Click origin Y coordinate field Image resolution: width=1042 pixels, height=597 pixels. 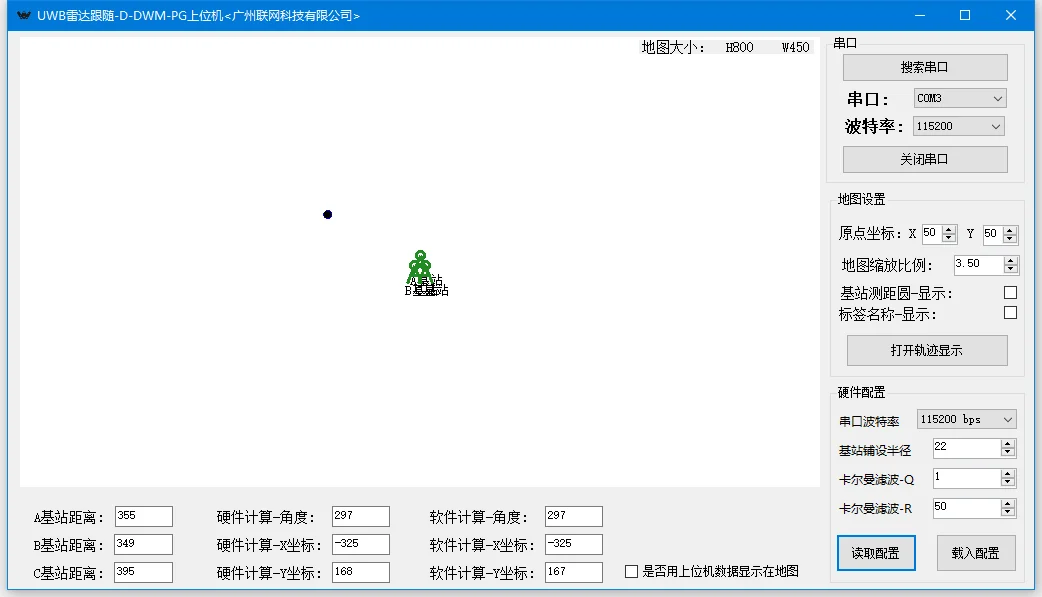pyautogui.click(x=993, y=234)
